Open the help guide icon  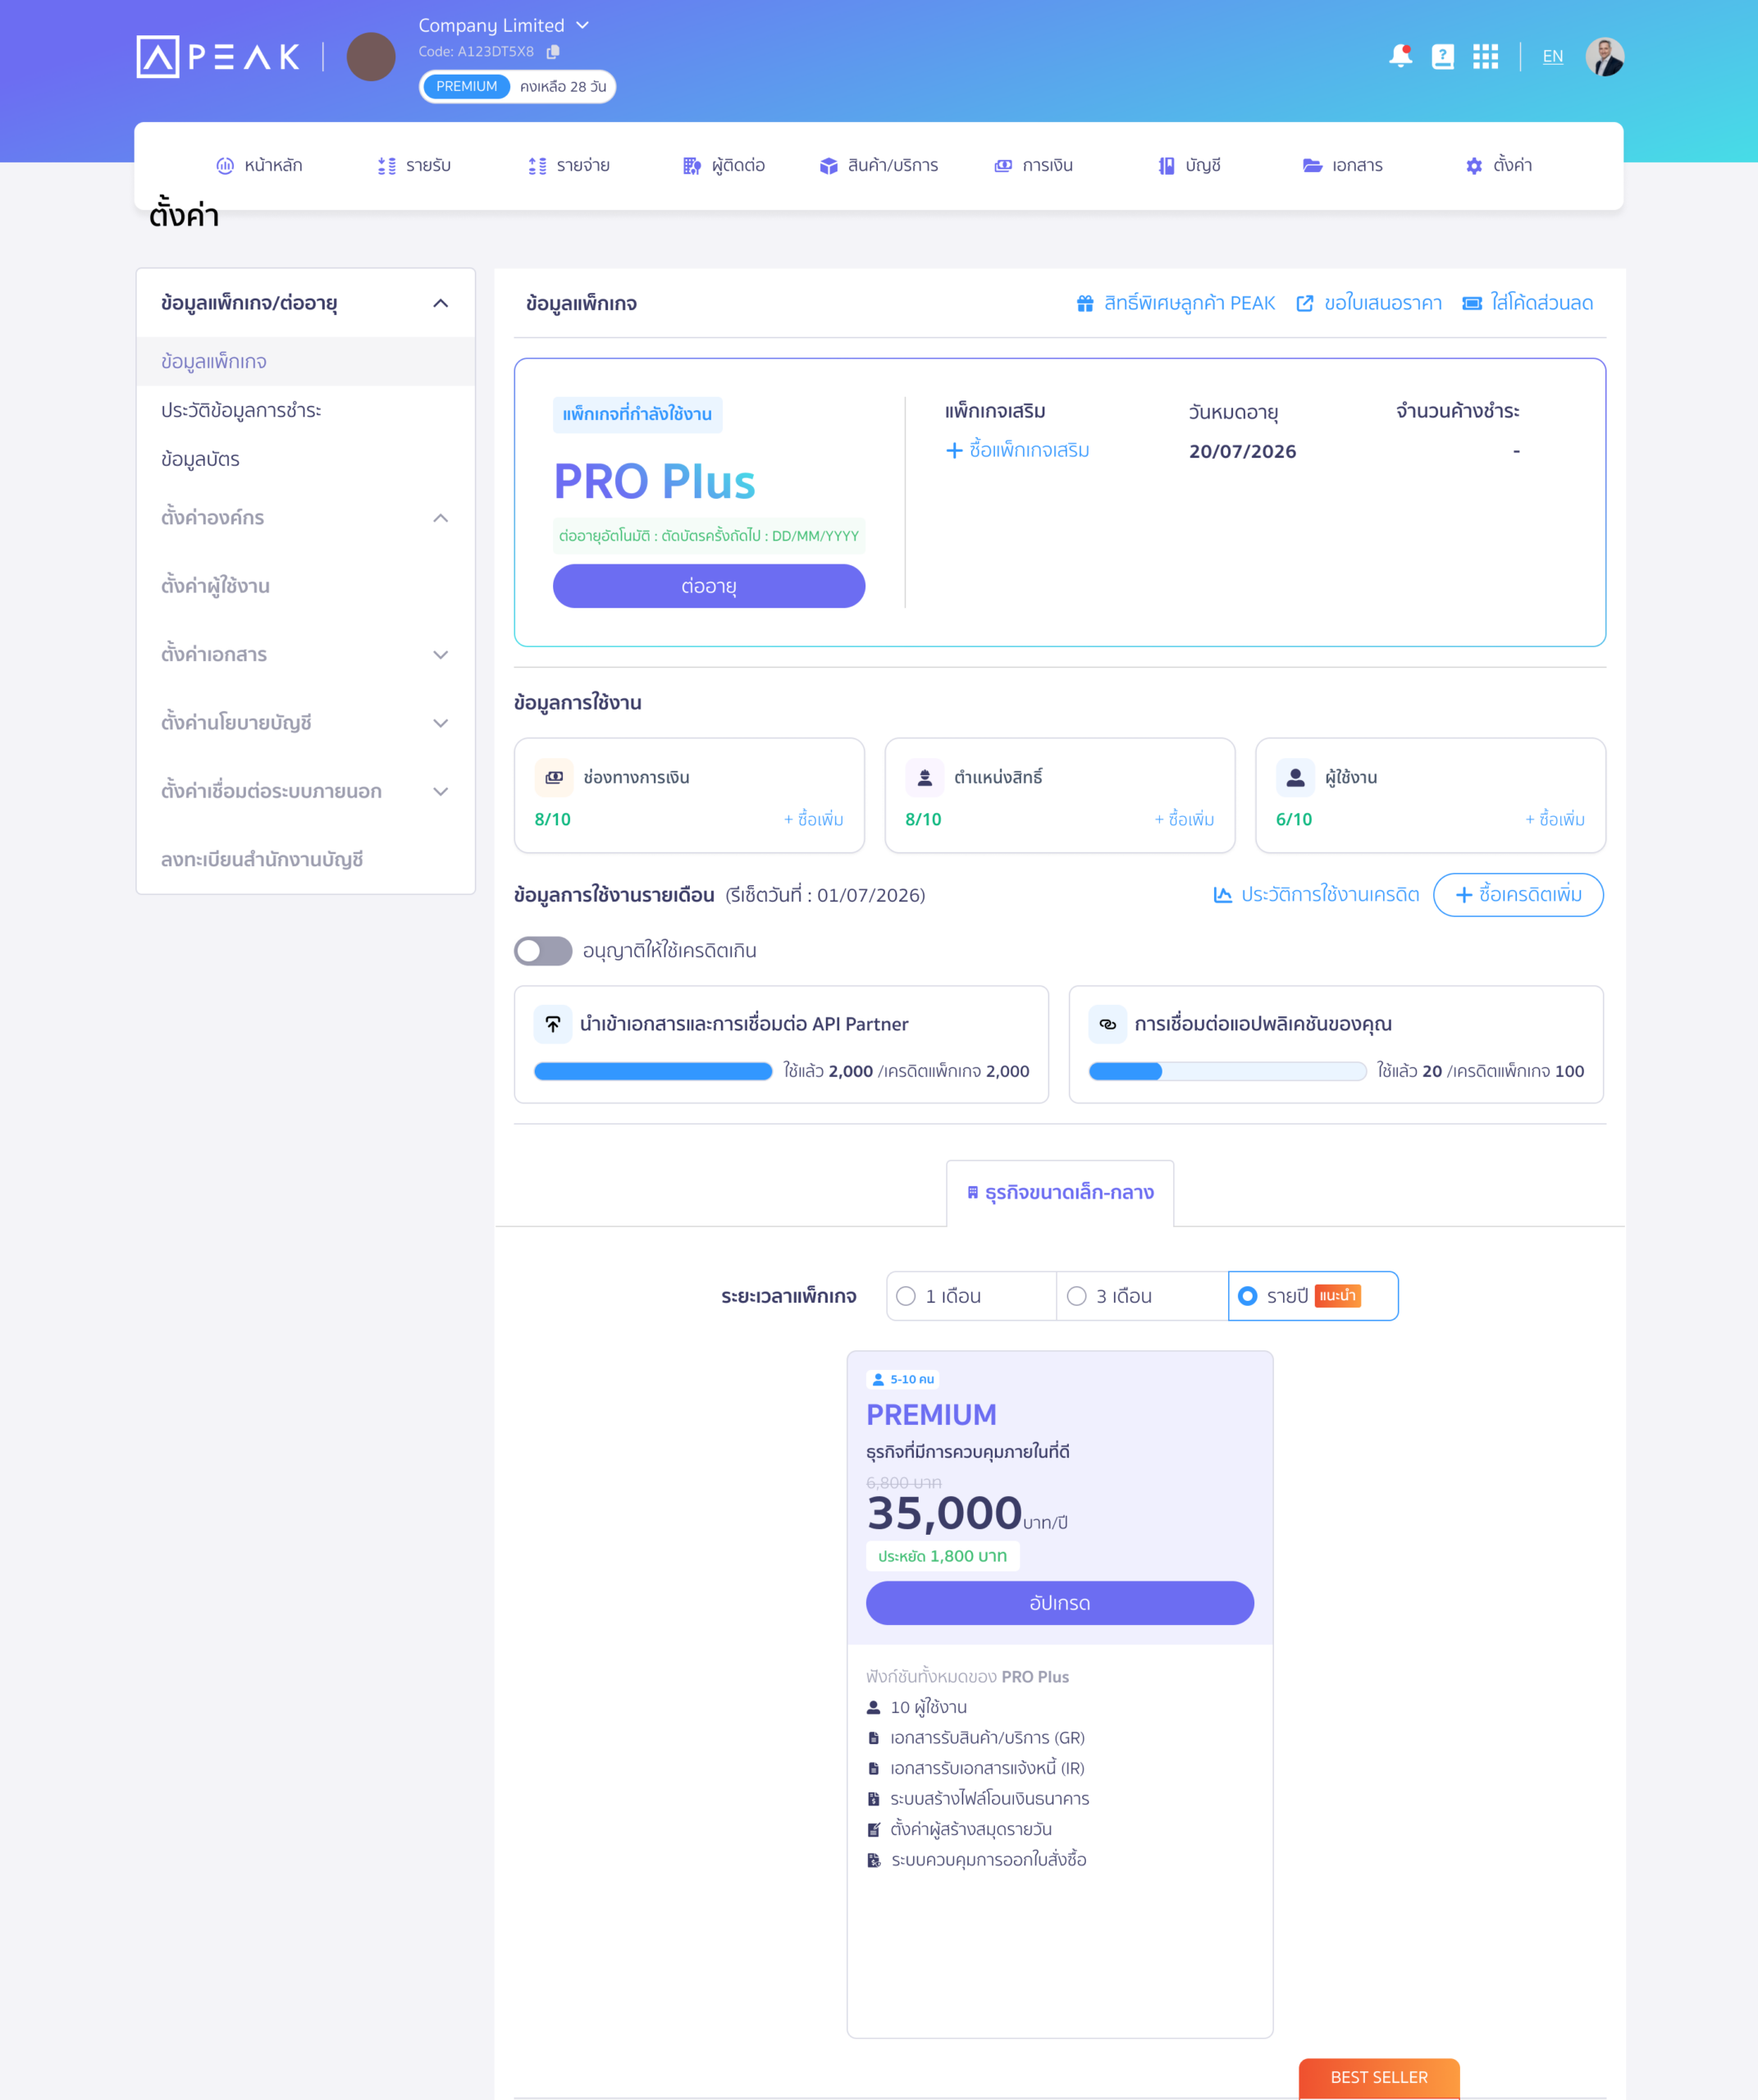1442,56
